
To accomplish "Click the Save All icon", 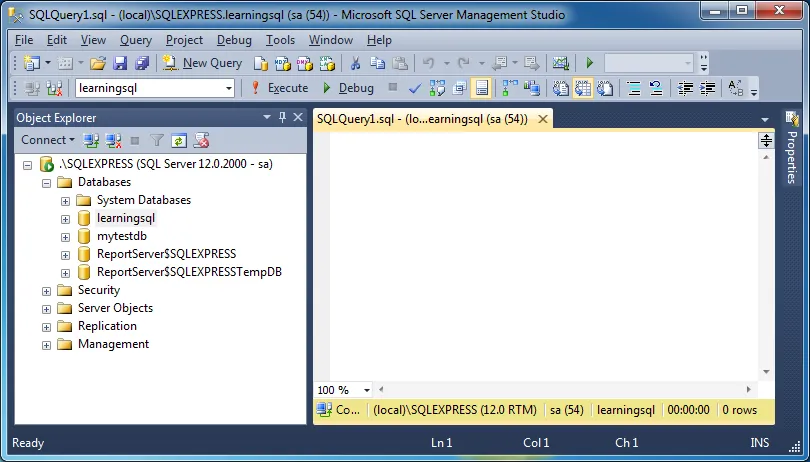I will click(142, 63).
